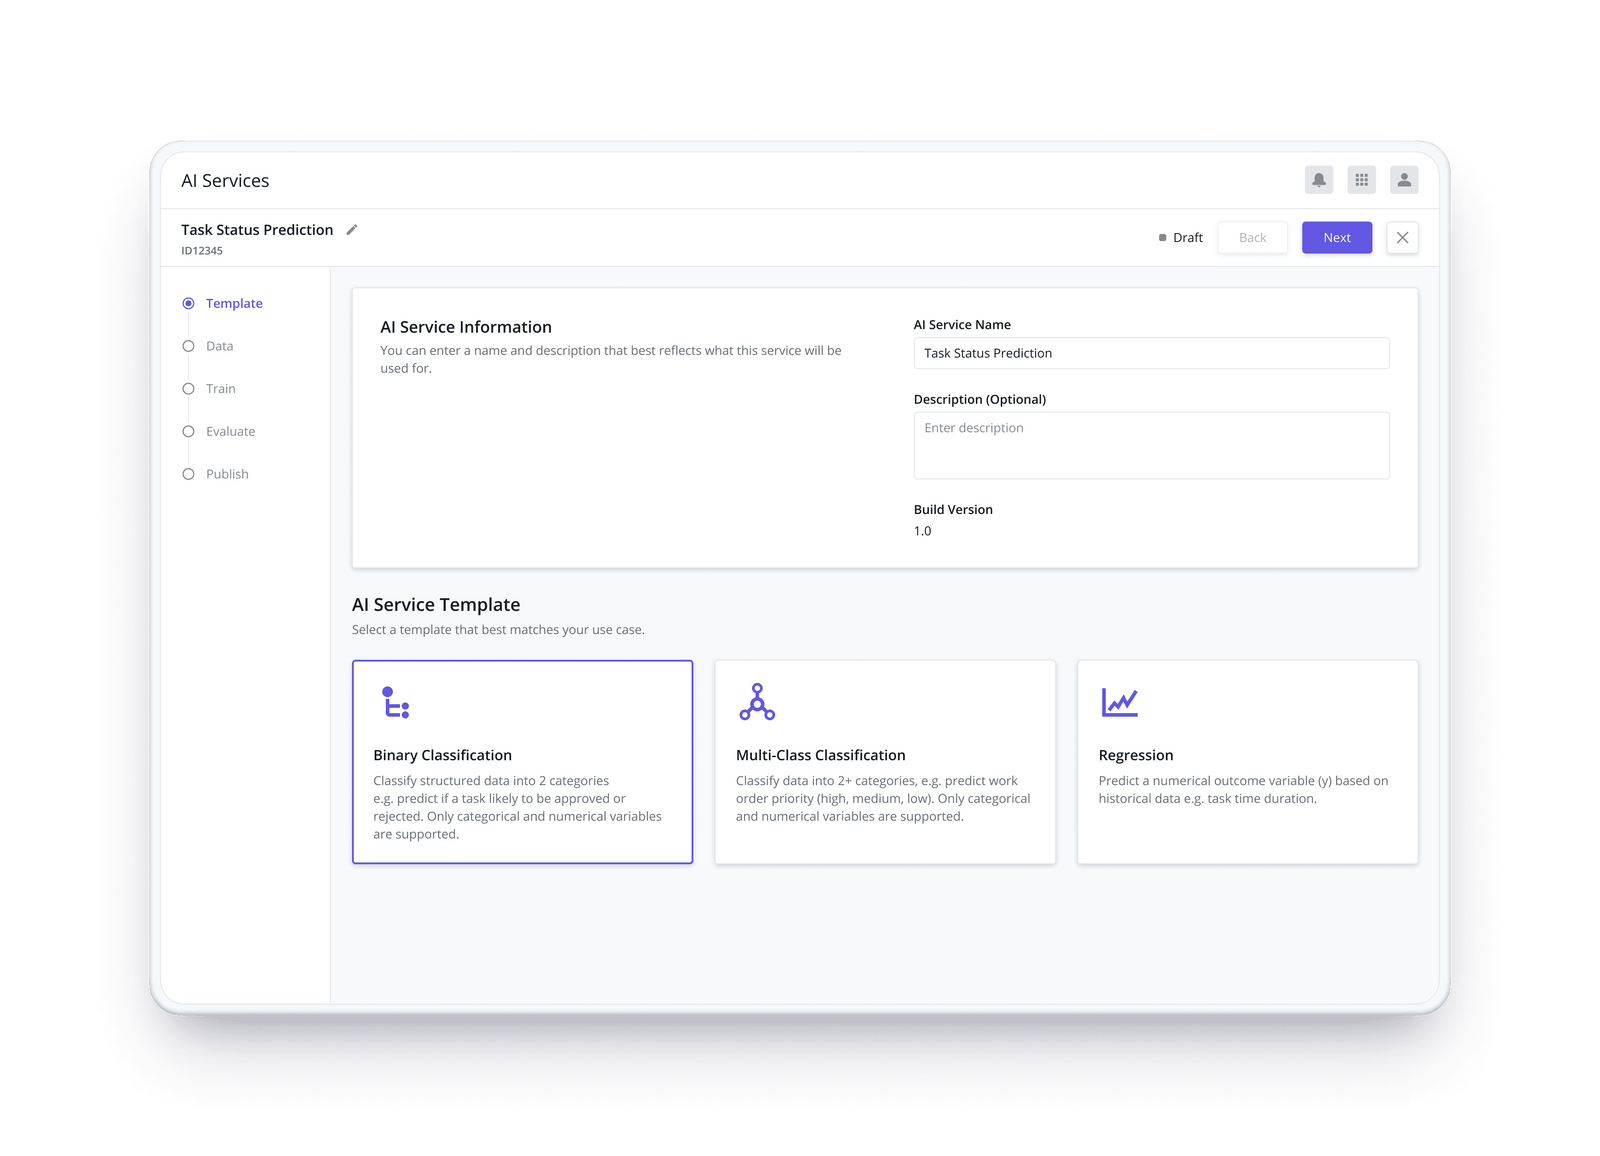This screenshot has width=1600, height=1156.
Task: Open the user profile icon
Action: 1404,180
